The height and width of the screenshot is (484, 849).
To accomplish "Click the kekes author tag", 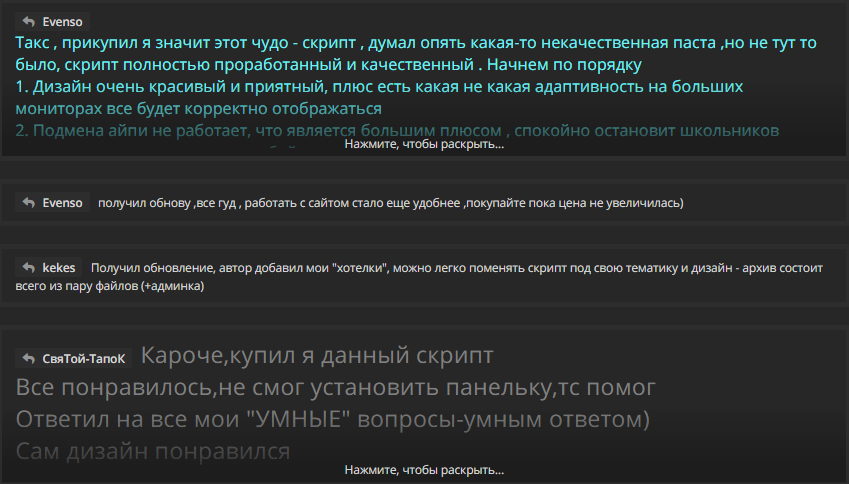I will click(49, 267).
